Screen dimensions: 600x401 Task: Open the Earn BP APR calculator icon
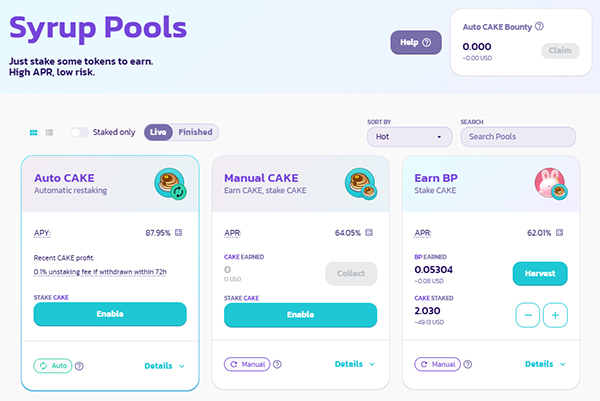[x=559, y=232]
